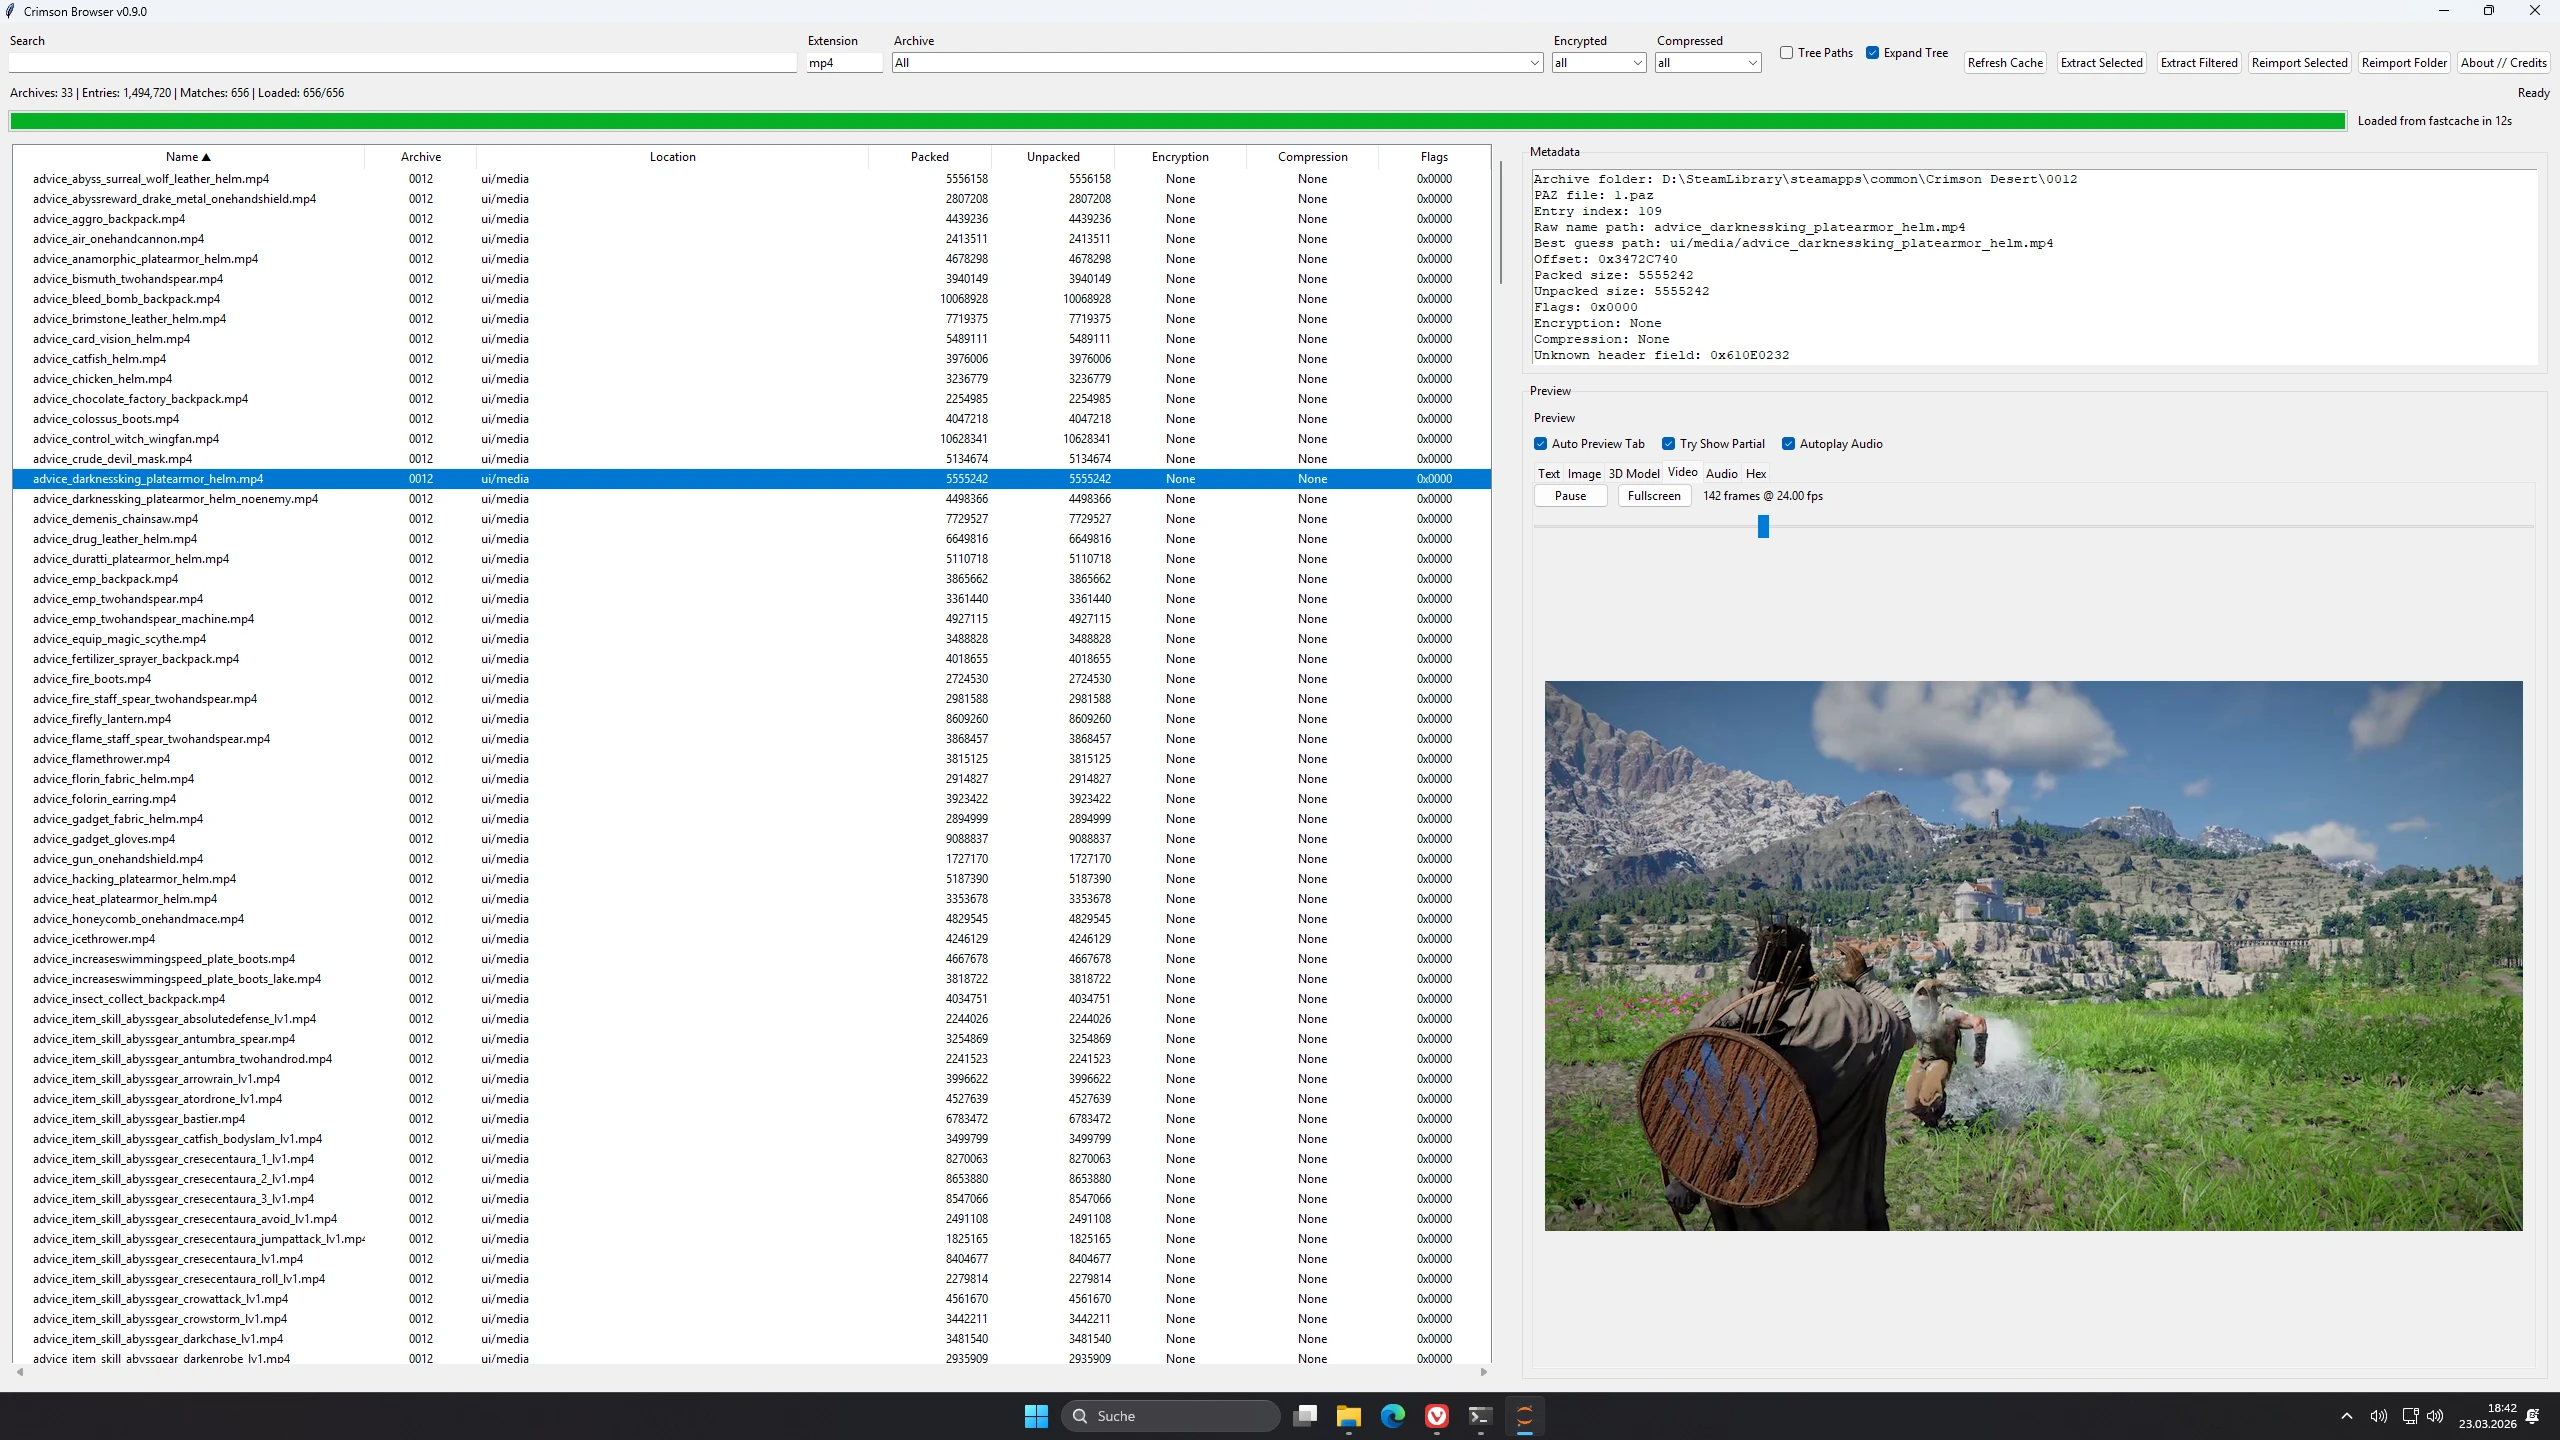Select advice_icethrower.mp4 in the list

pyautogui.click(x=751, y=939)
